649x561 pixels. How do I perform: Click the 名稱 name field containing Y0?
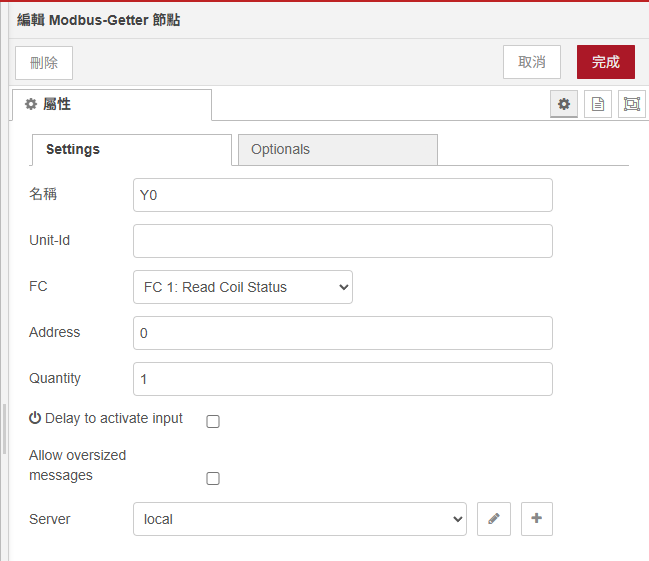point(342,195)
